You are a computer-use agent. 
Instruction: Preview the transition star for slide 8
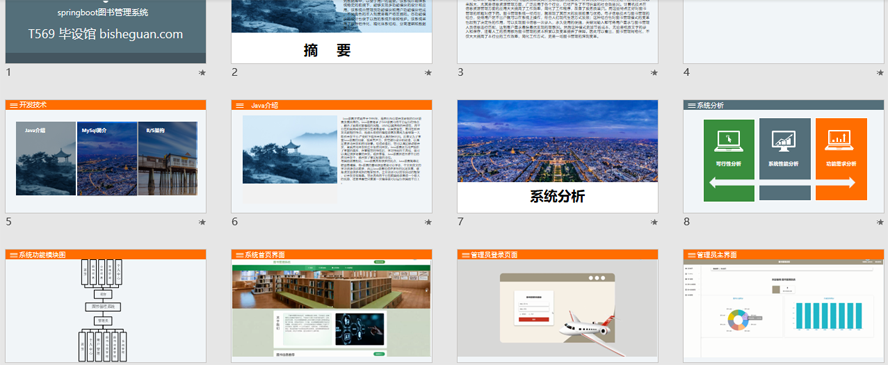(x=880, y=222)
